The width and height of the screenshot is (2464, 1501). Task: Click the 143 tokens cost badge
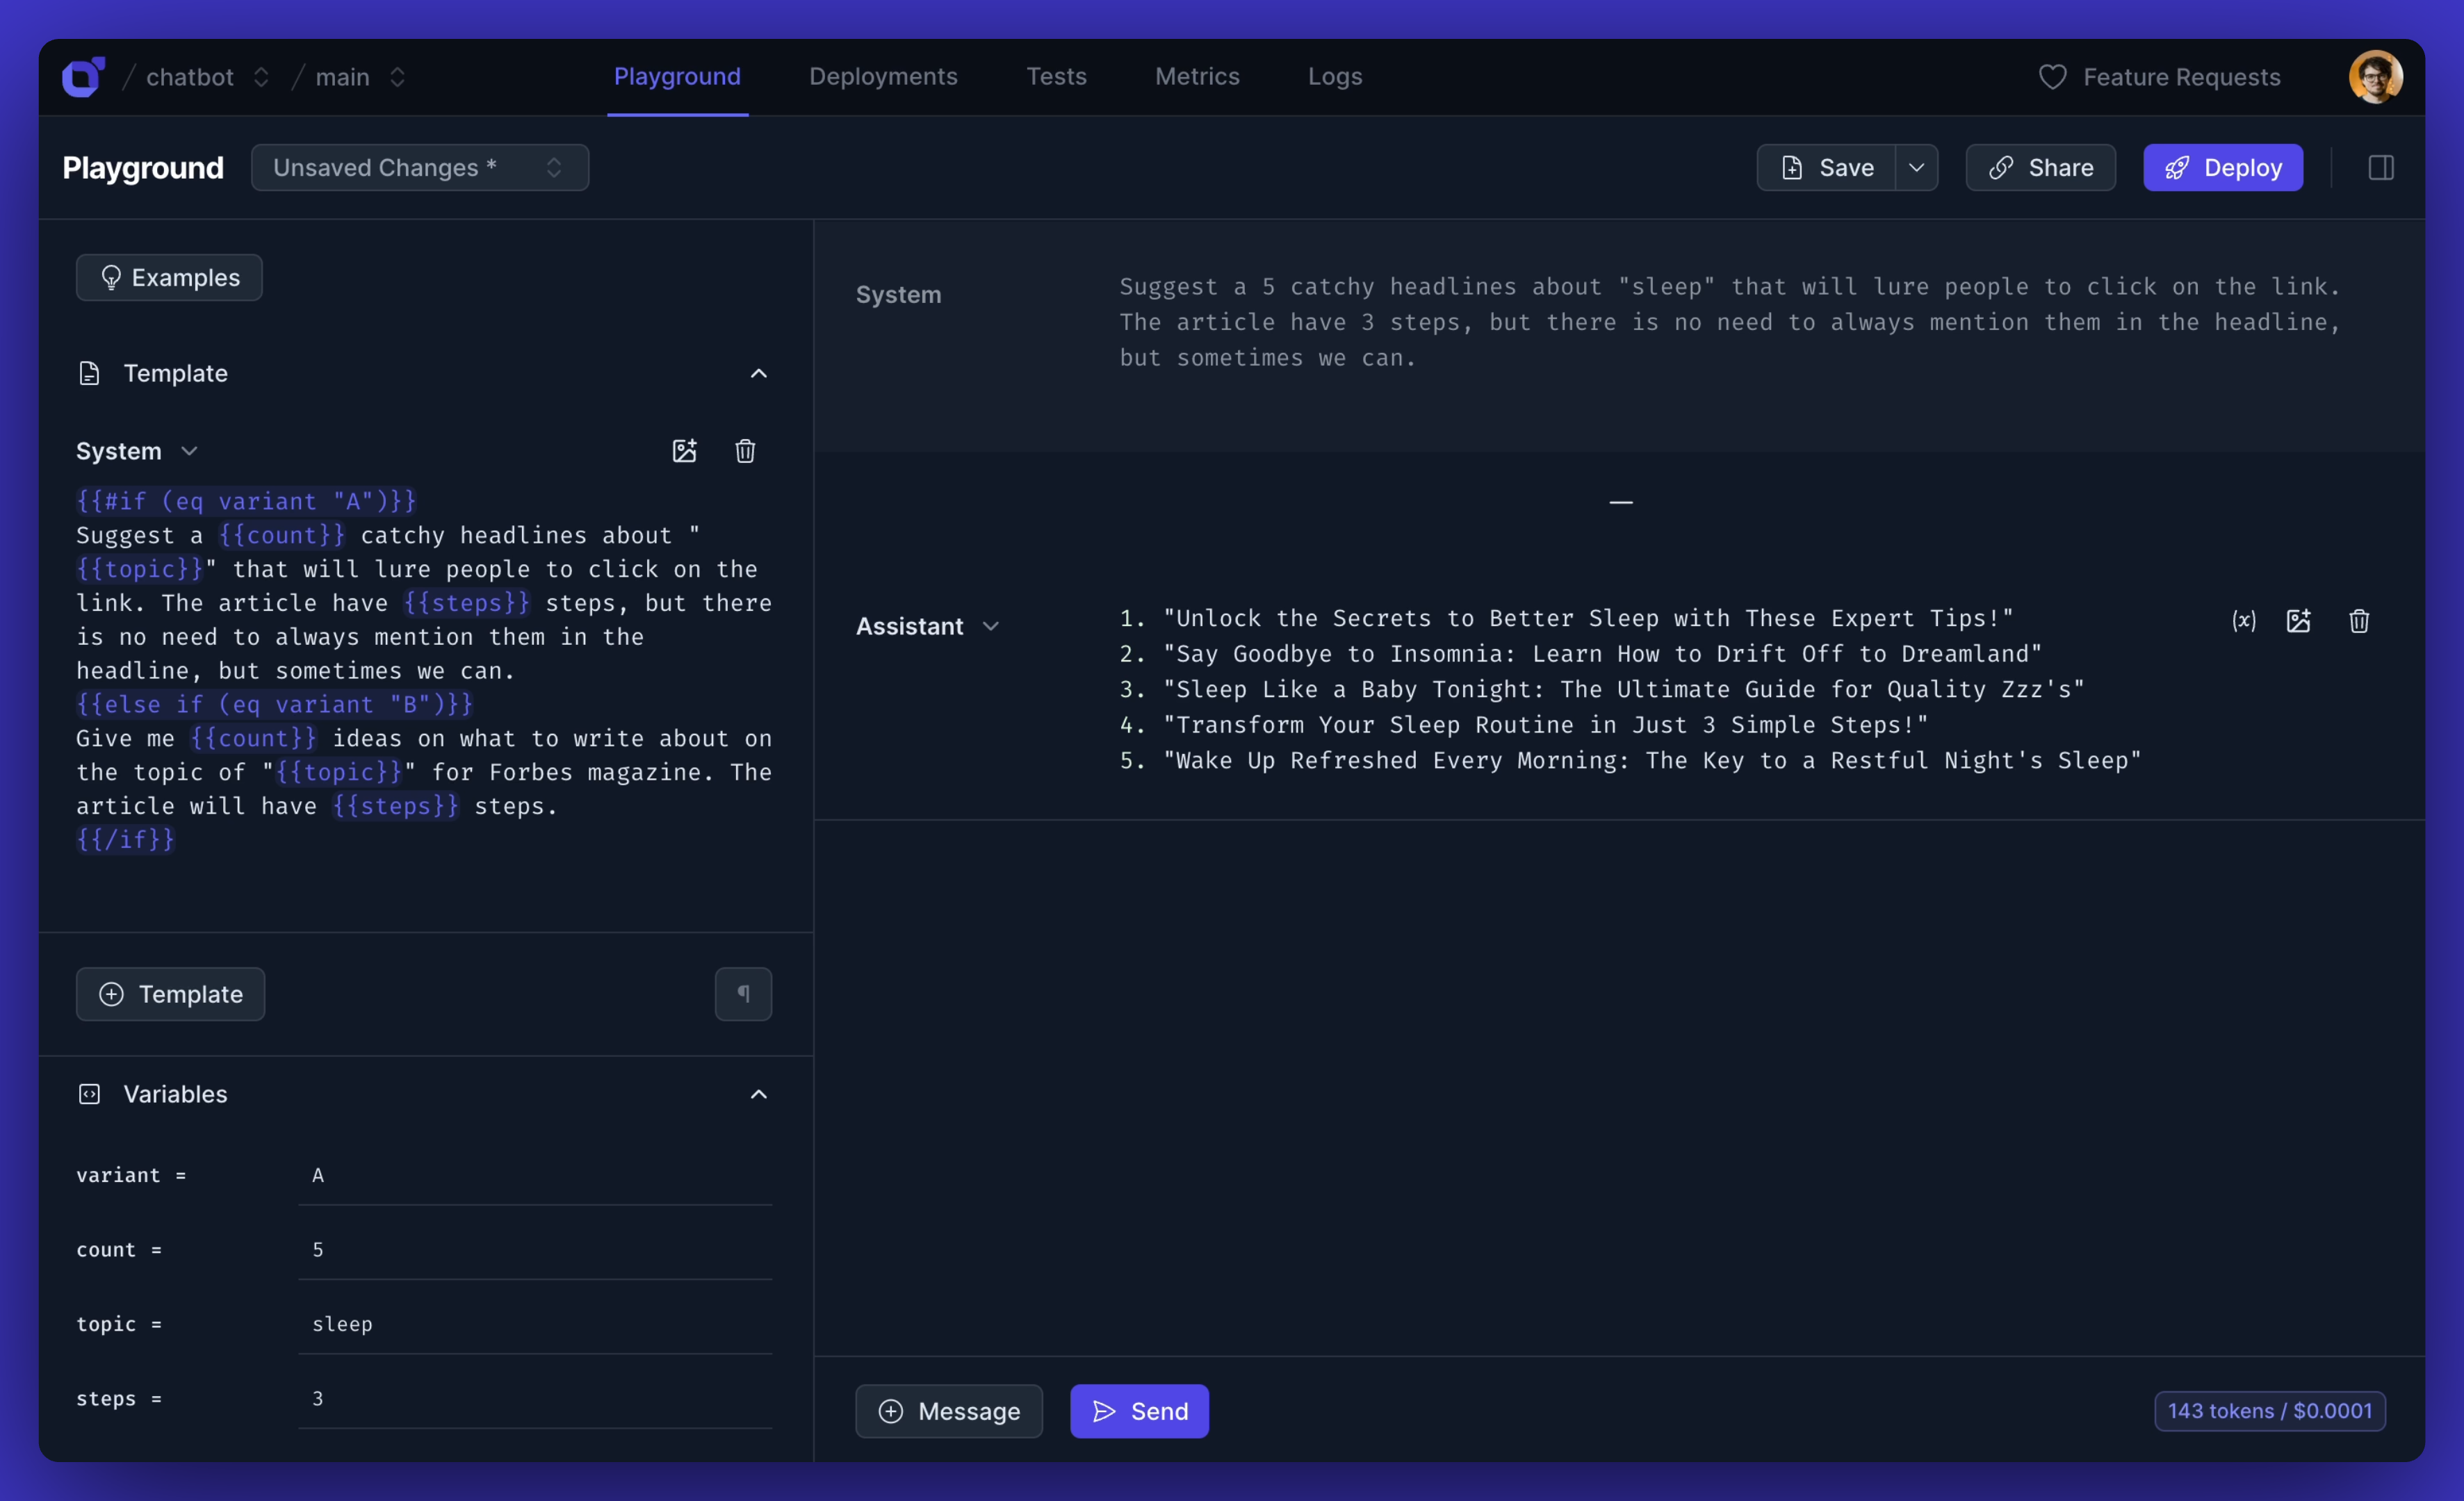2269,1411
